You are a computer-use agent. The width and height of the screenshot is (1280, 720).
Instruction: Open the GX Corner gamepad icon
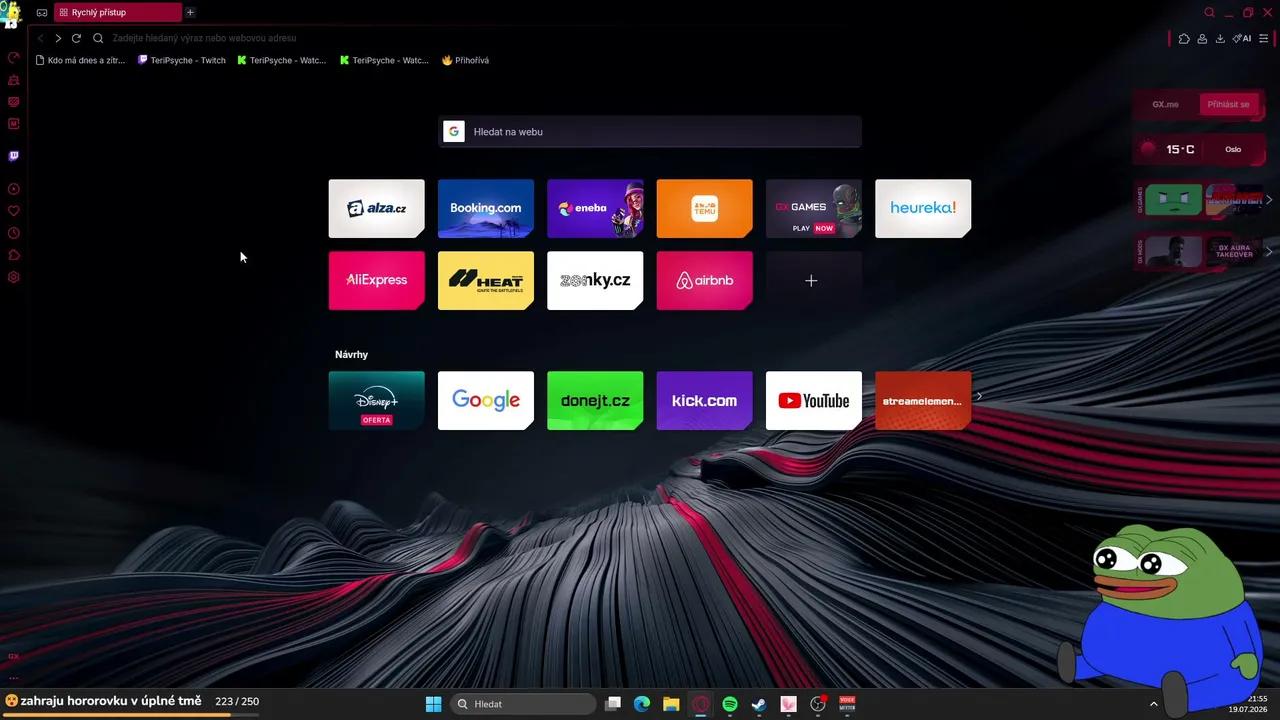[x=41, y=12]
